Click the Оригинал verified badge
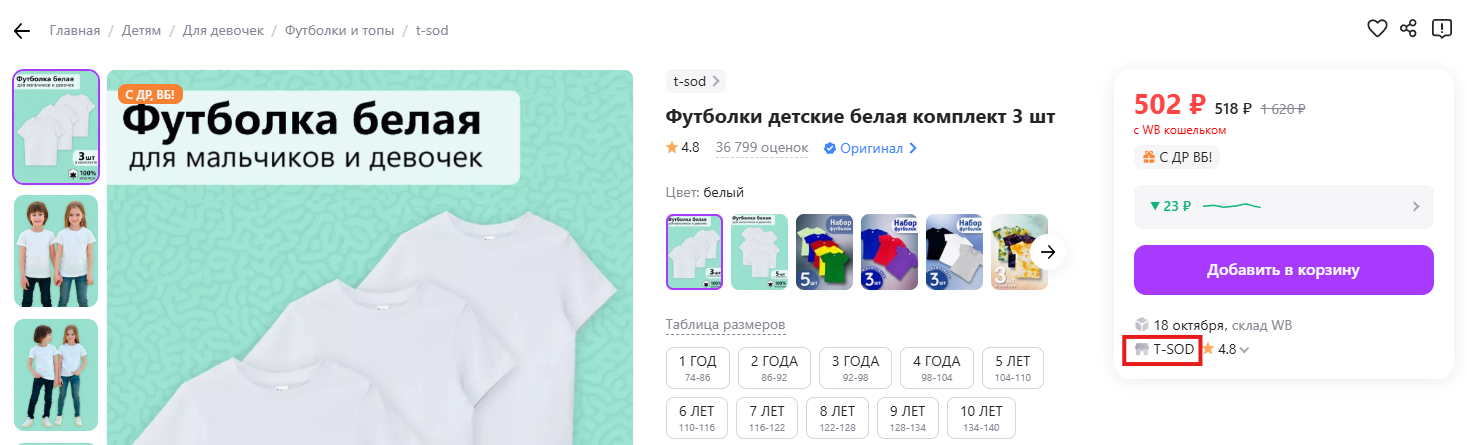1467x445 pixels. (x=870, y=148)
